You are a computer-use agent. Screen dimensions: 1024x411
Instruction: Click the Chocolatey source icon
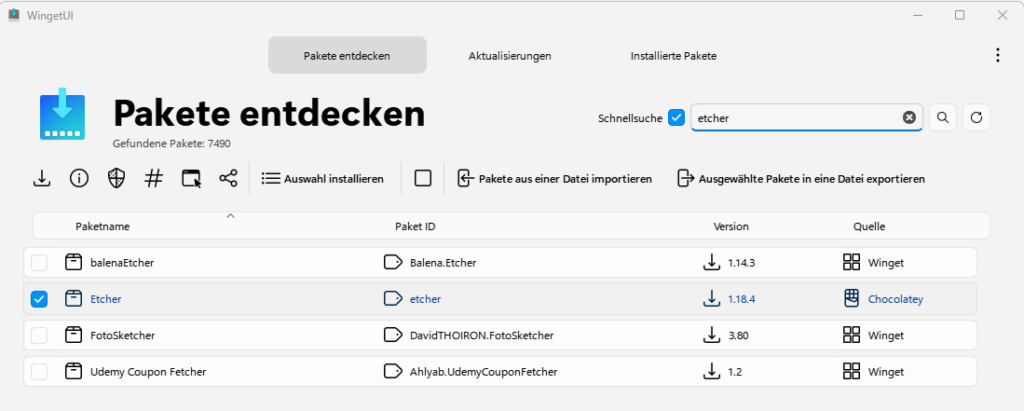(x=851, y=299)
